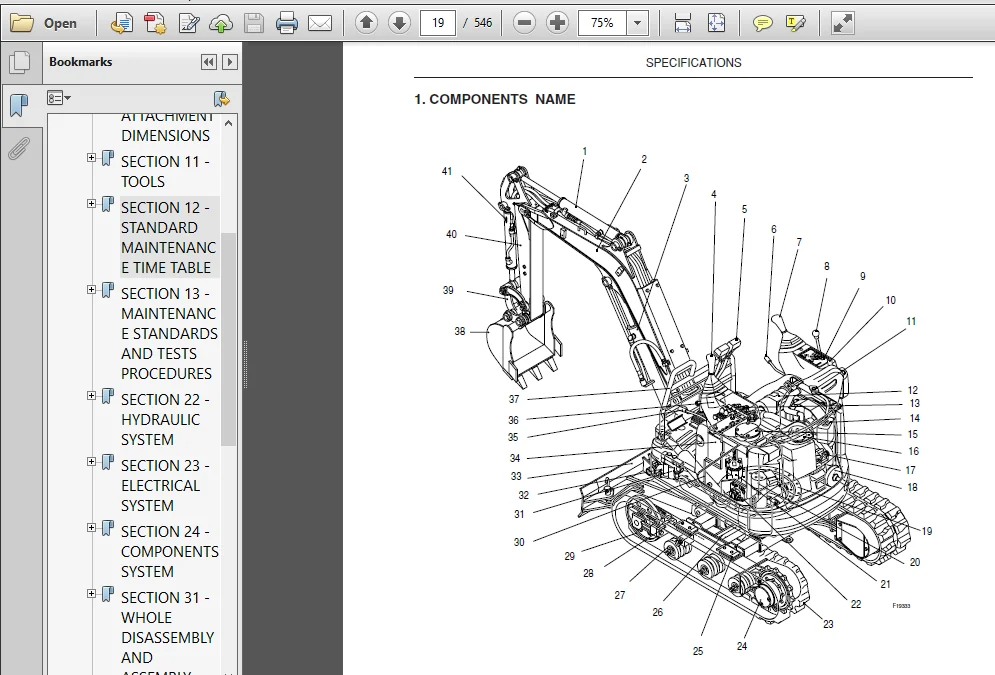Zoom in with plus button

(x=557, y=23)
